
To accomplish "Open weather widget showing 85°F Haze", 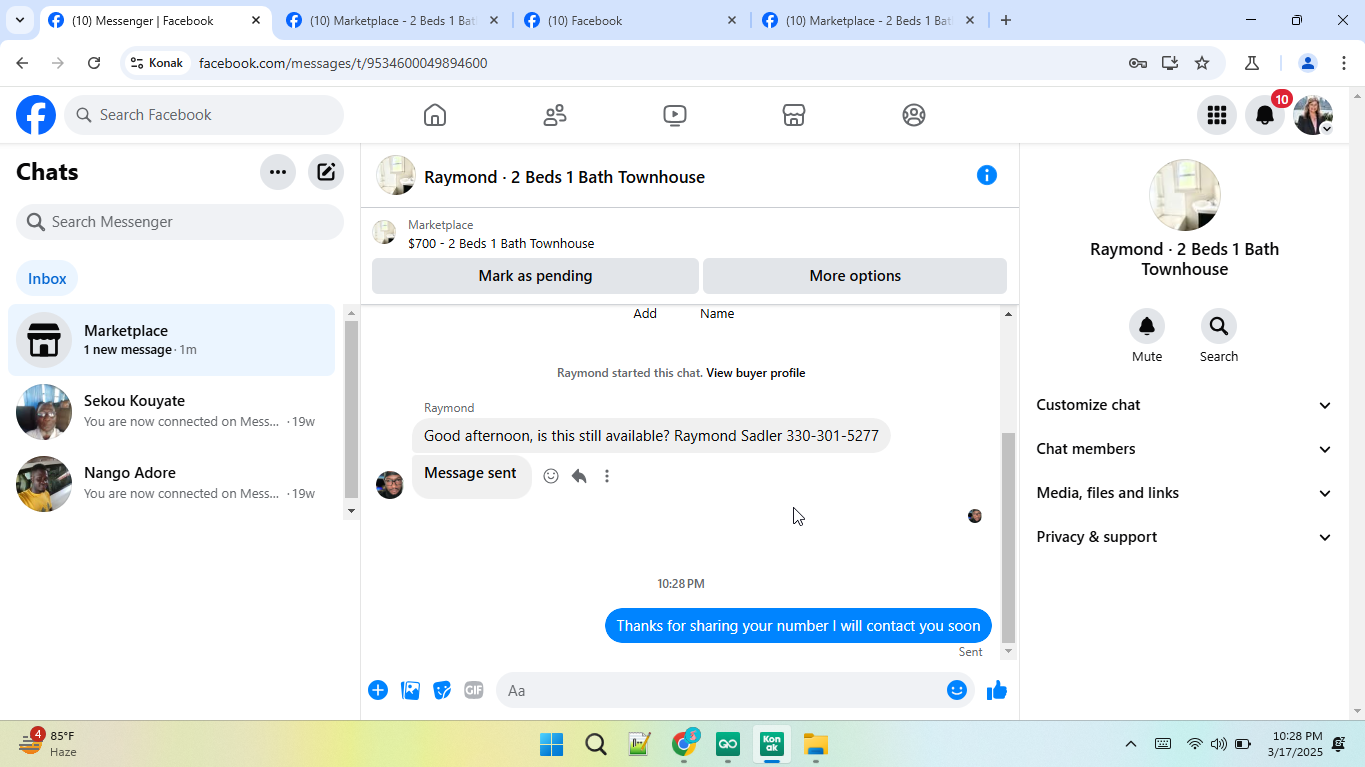I will click(48, 743).
